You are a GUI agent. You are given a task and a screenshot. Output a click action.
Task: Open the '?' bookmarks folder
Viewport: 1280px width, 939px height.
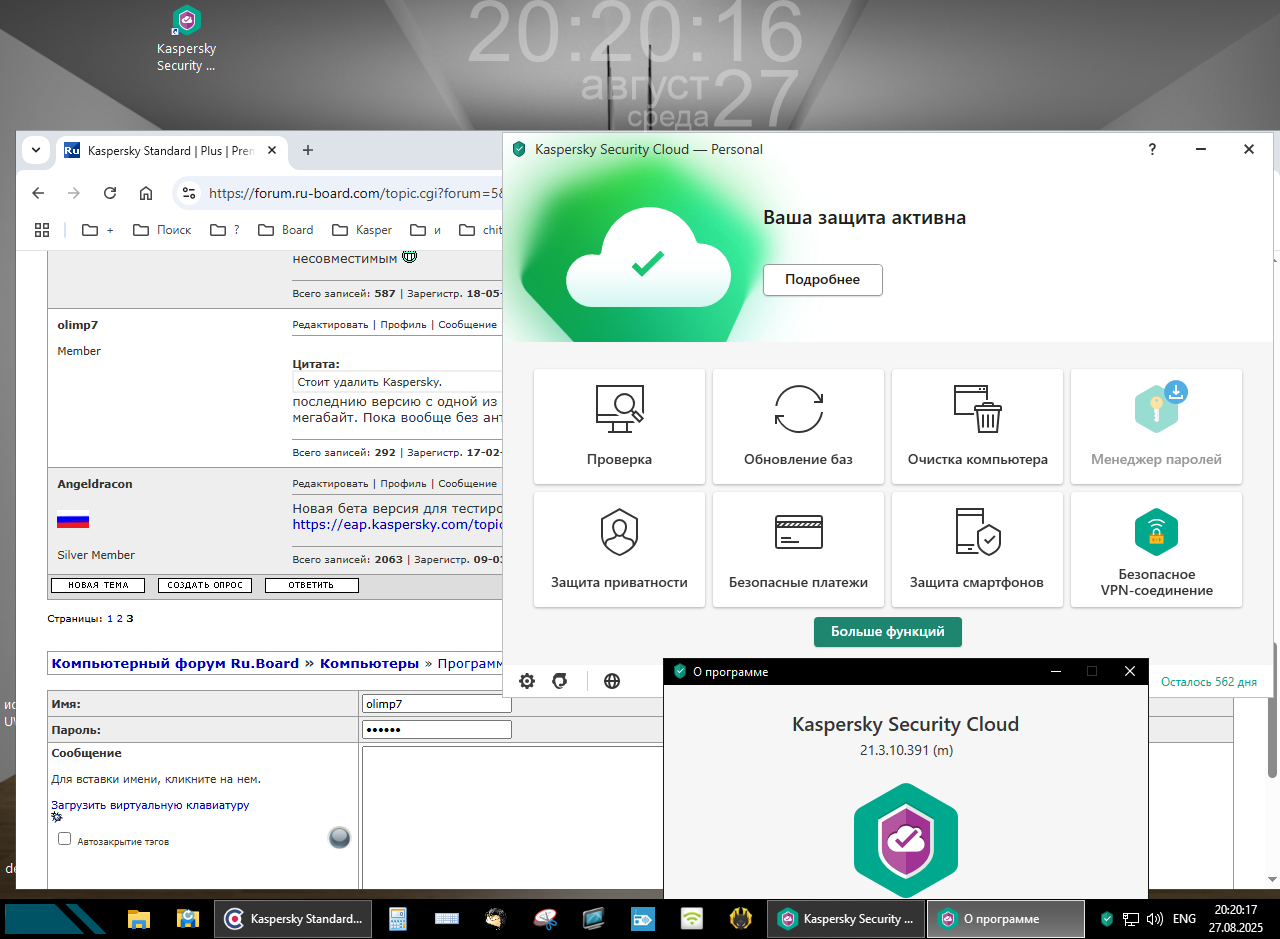click(x=225, y=230)
